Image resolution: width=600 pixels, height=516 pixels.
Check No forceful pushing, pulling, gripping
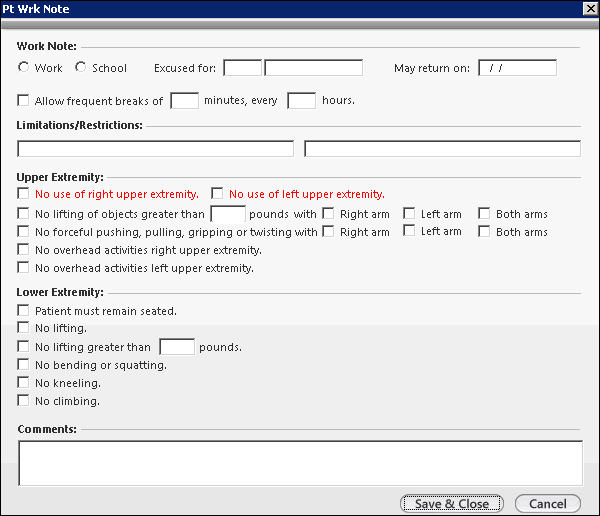[23, 231]
